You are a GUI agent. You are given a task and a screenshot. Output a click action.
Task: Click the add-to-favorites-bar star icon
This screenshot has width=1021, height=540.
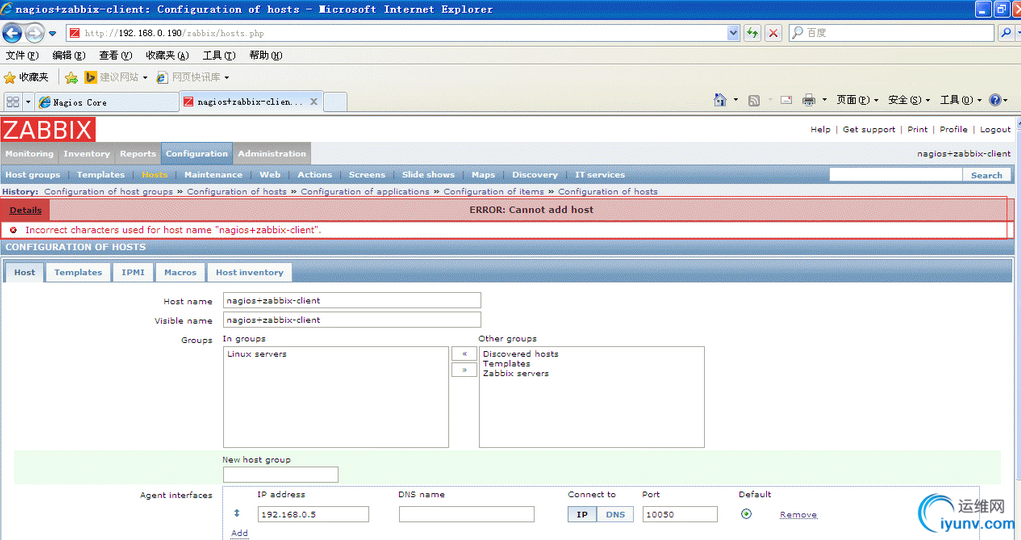pos(71,78)
